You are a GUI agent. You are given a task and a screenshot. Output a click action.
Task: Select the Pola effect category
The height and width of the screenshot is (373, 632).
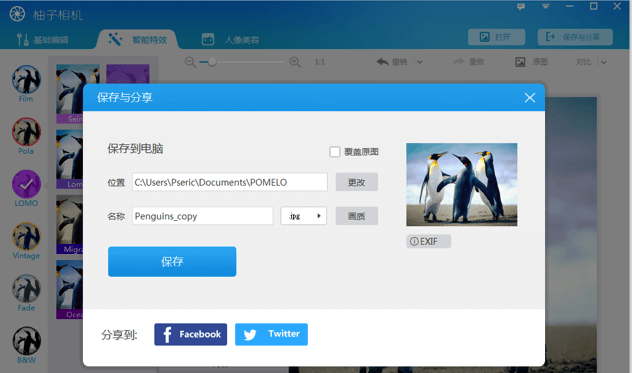(x=26, y=136)
